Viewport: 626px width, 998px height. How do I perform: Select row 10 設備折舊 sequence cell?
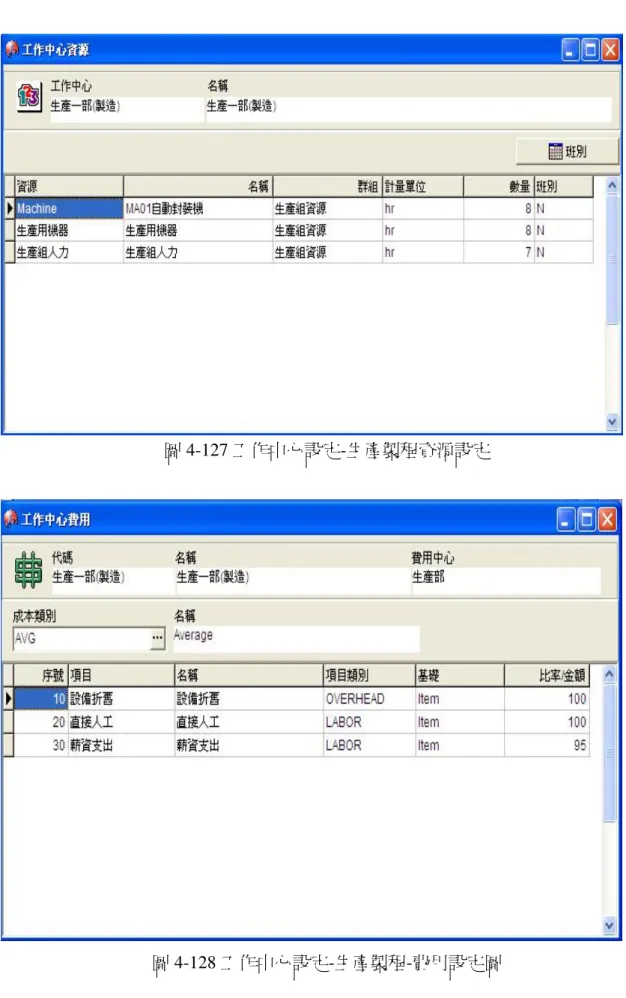tap(41, 699)
